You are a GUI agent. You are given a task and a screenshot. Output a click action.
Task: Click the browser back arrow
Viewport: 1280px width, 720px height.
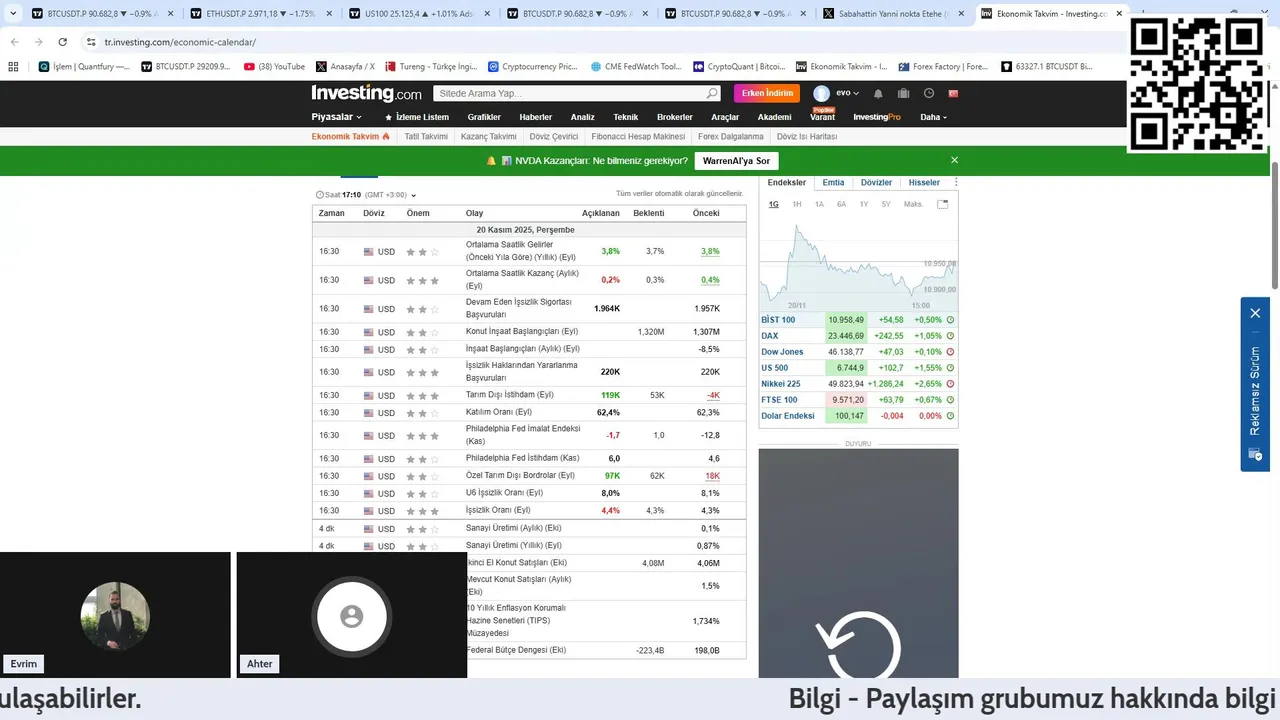point(14,42)
